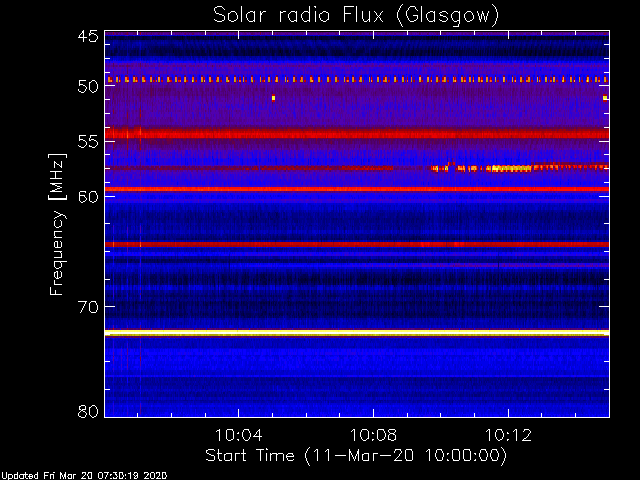Click the red band near 64 MHz
640x480 pixels.
357,244
